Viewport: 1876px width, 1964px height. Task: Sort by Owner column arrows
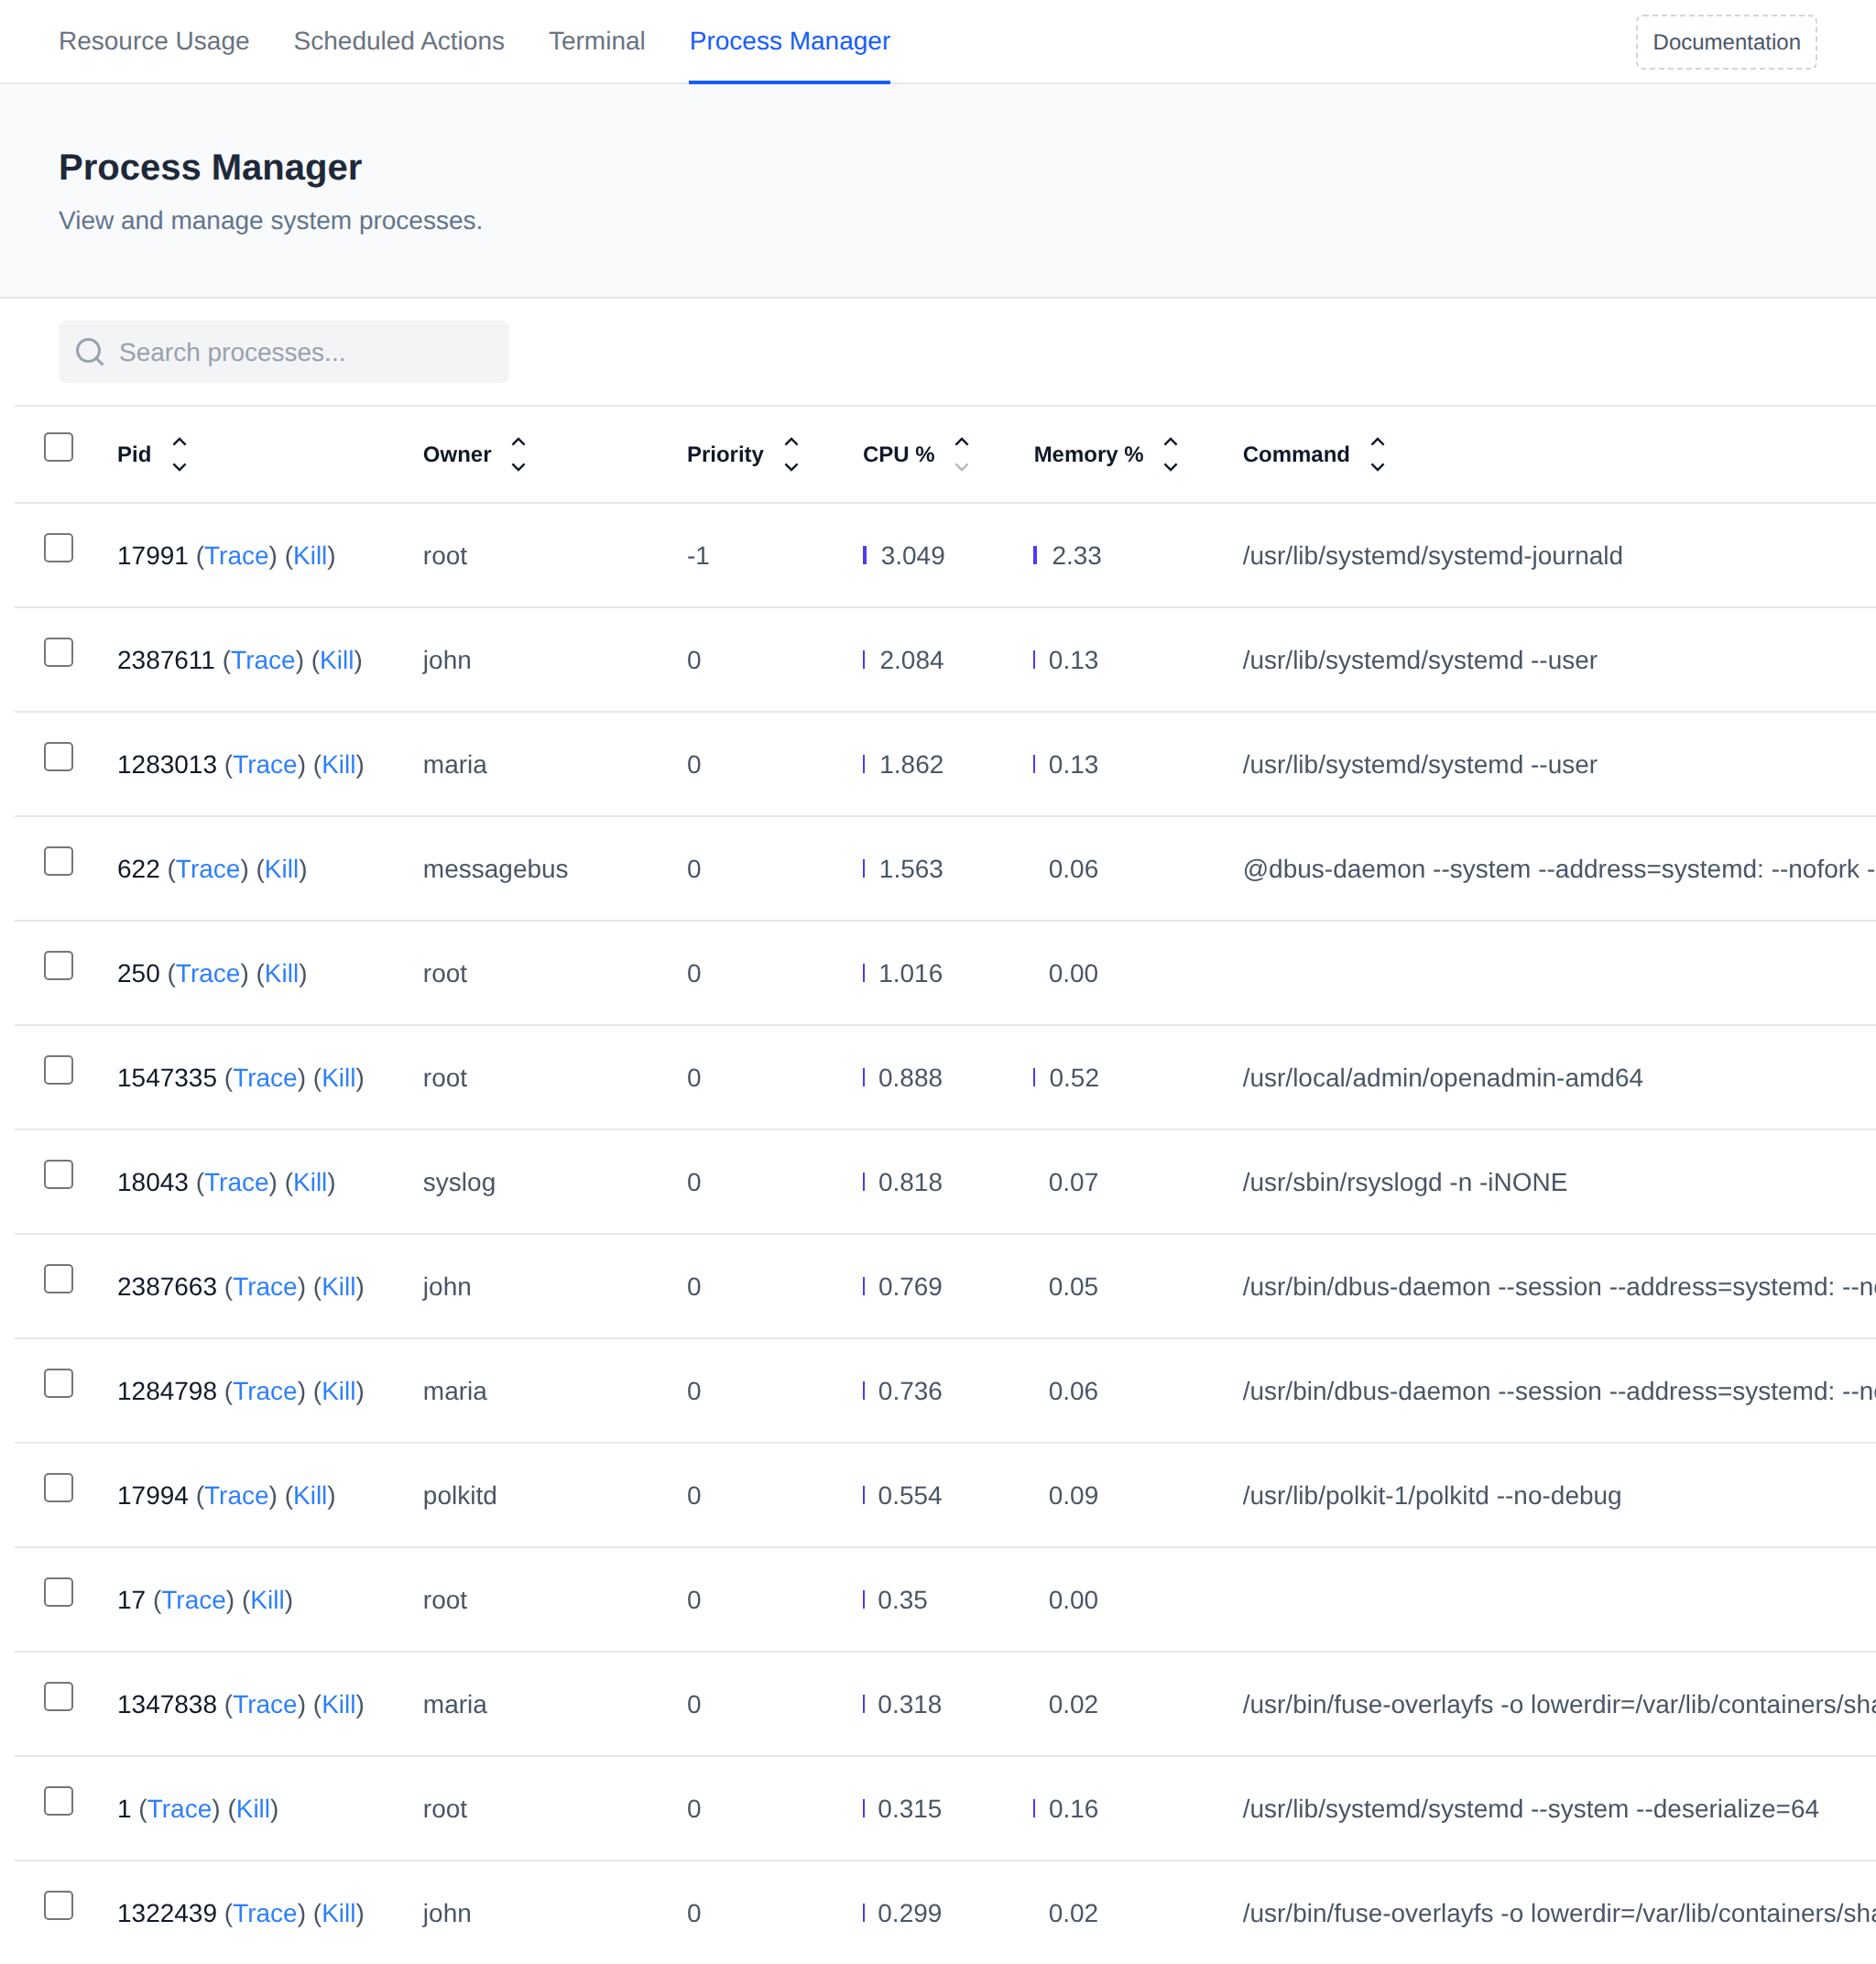pos(518,454)
